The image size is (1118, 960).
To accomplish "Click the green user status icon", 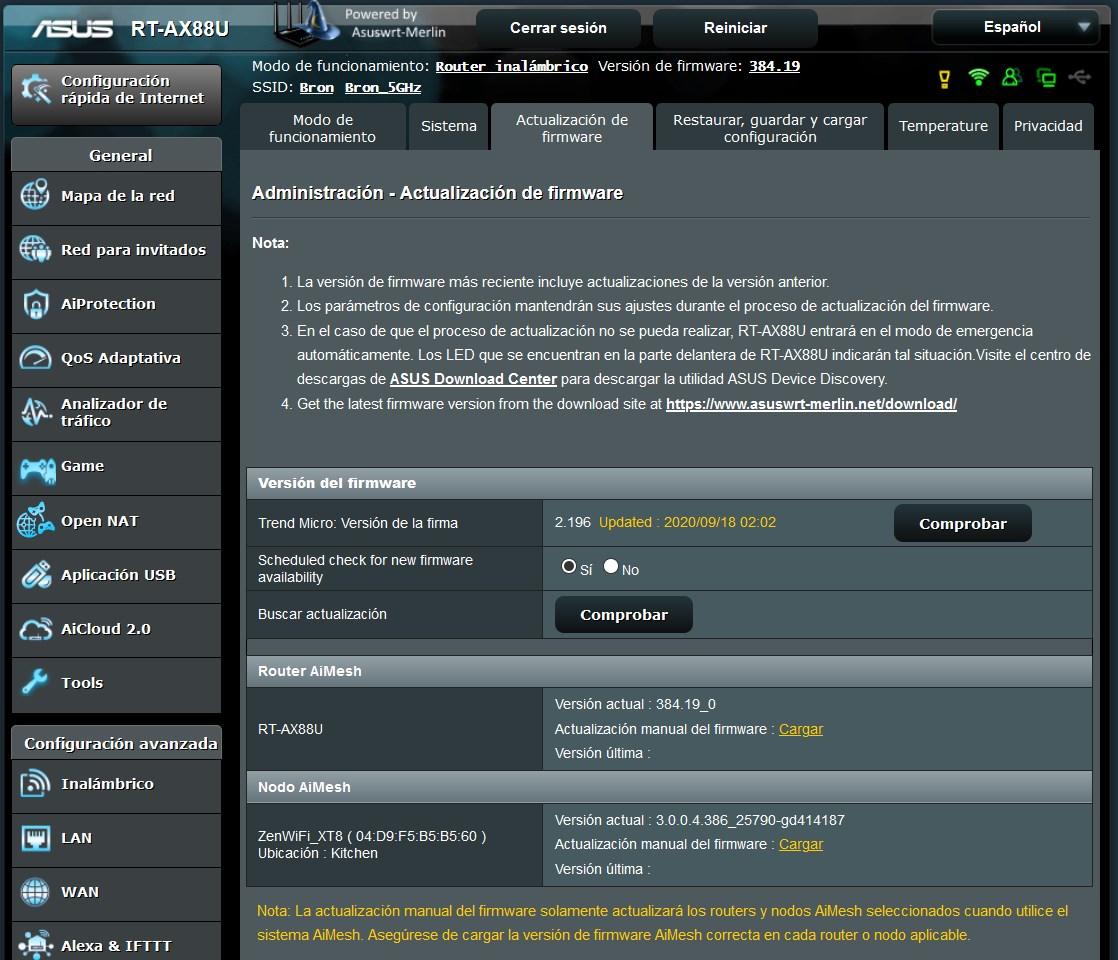I will pos(1011,77).
